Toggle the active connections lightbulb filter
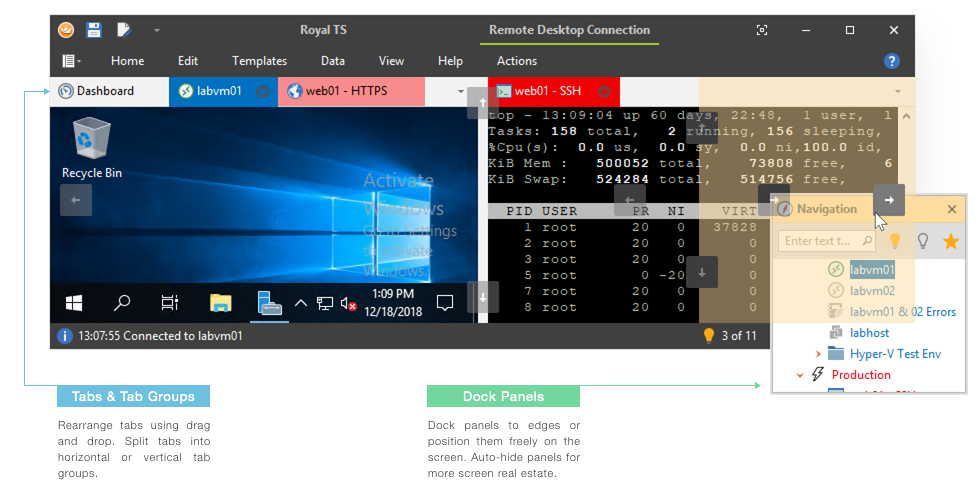Screen dimensions: 980x480 (x=895, y=241)
